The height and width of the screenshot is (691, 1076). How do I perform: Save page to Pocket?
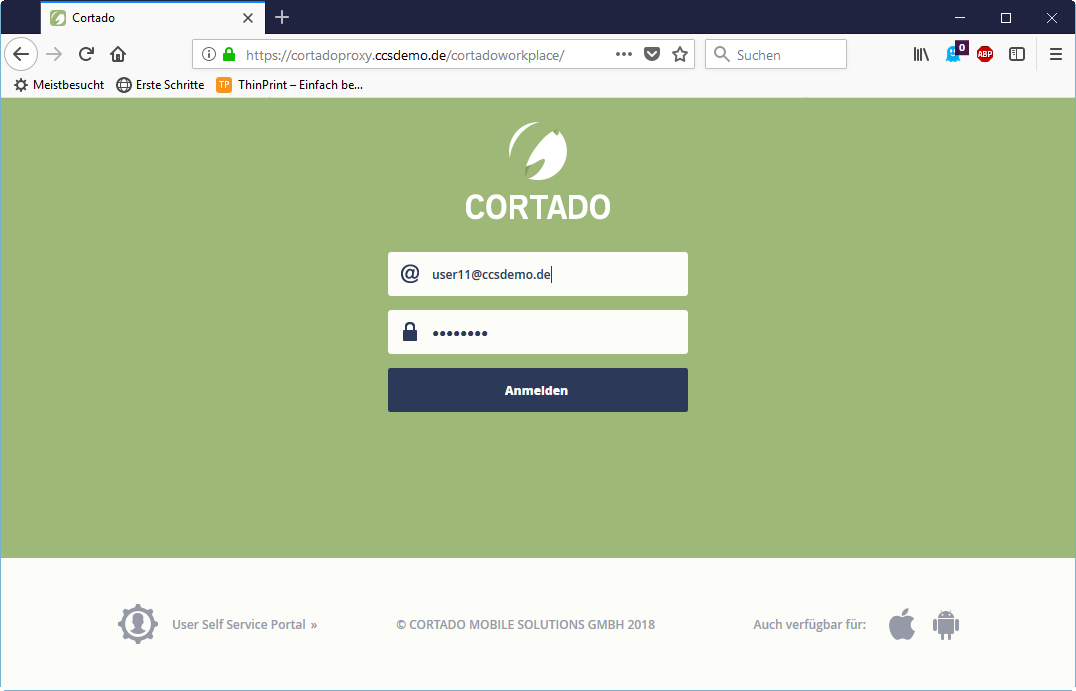(x=652, y=54)
